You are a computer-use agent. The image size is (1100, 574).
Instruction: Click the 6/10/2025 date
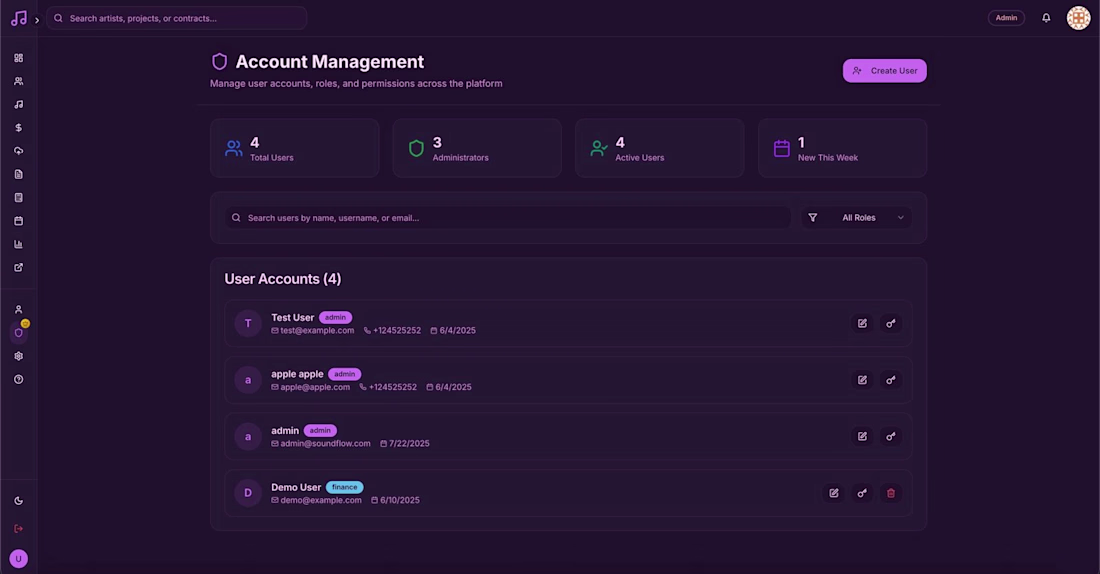(x=400, y=500)
